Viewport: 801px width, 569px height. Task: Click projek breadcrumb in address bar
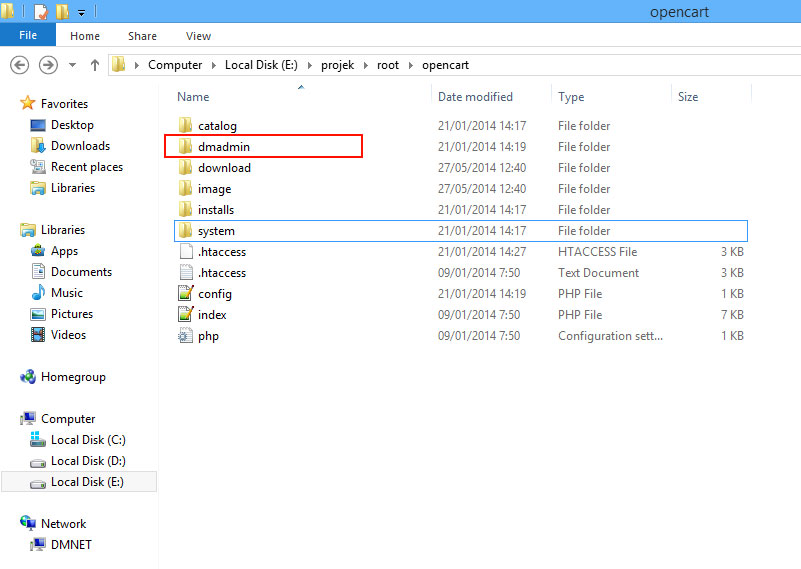(x=337, y=65)
